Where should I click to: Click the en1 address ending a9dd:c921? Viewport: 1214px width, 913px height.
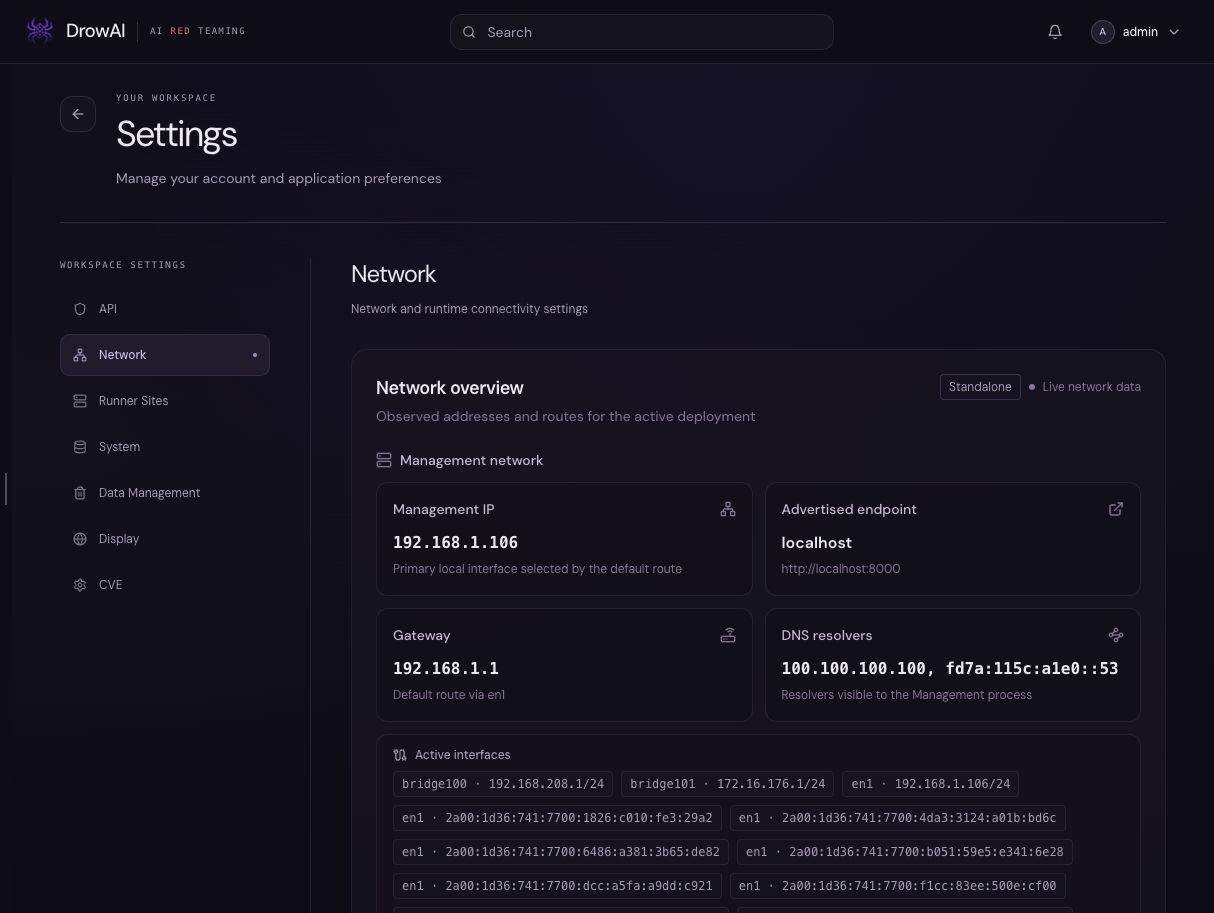pos(557,886)
